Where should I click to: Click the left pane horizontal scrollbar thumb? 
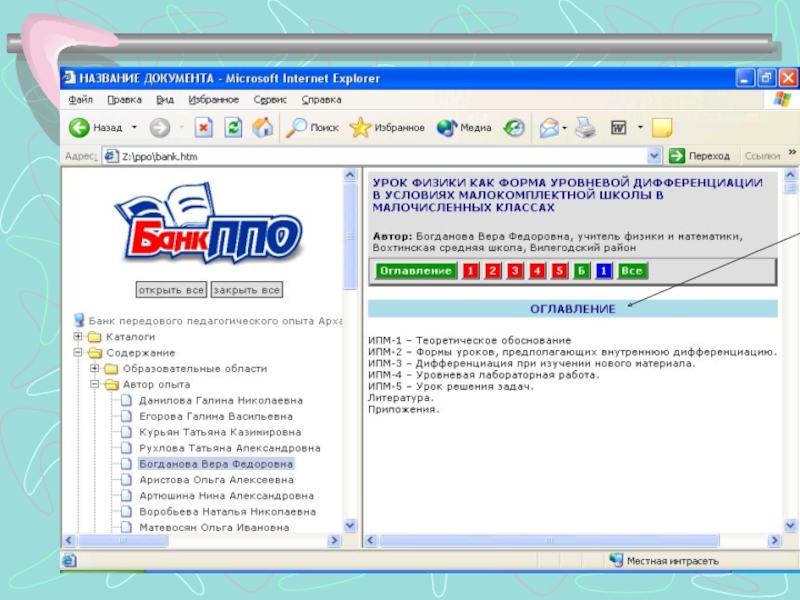tap(122, 540)
